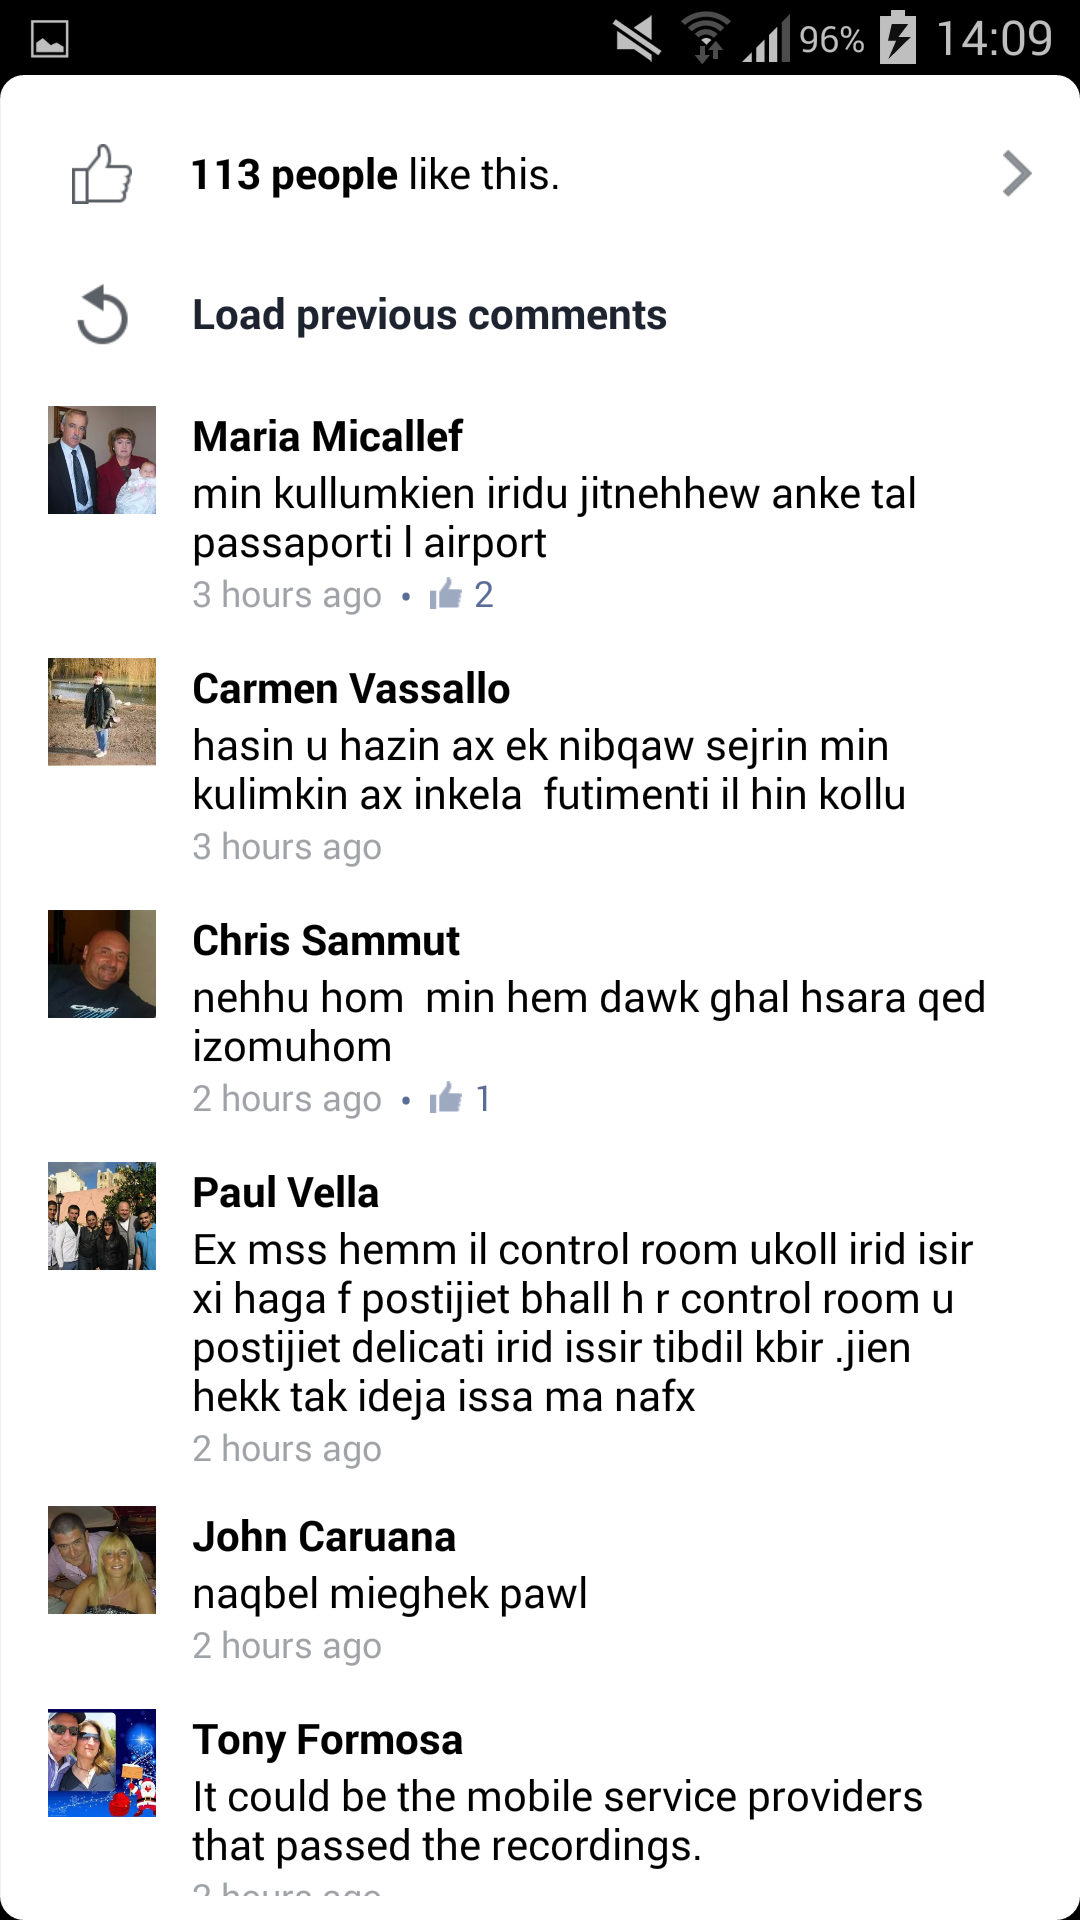
Task: Open Maria Micallef's profile picture
Action: coord(102,460)
